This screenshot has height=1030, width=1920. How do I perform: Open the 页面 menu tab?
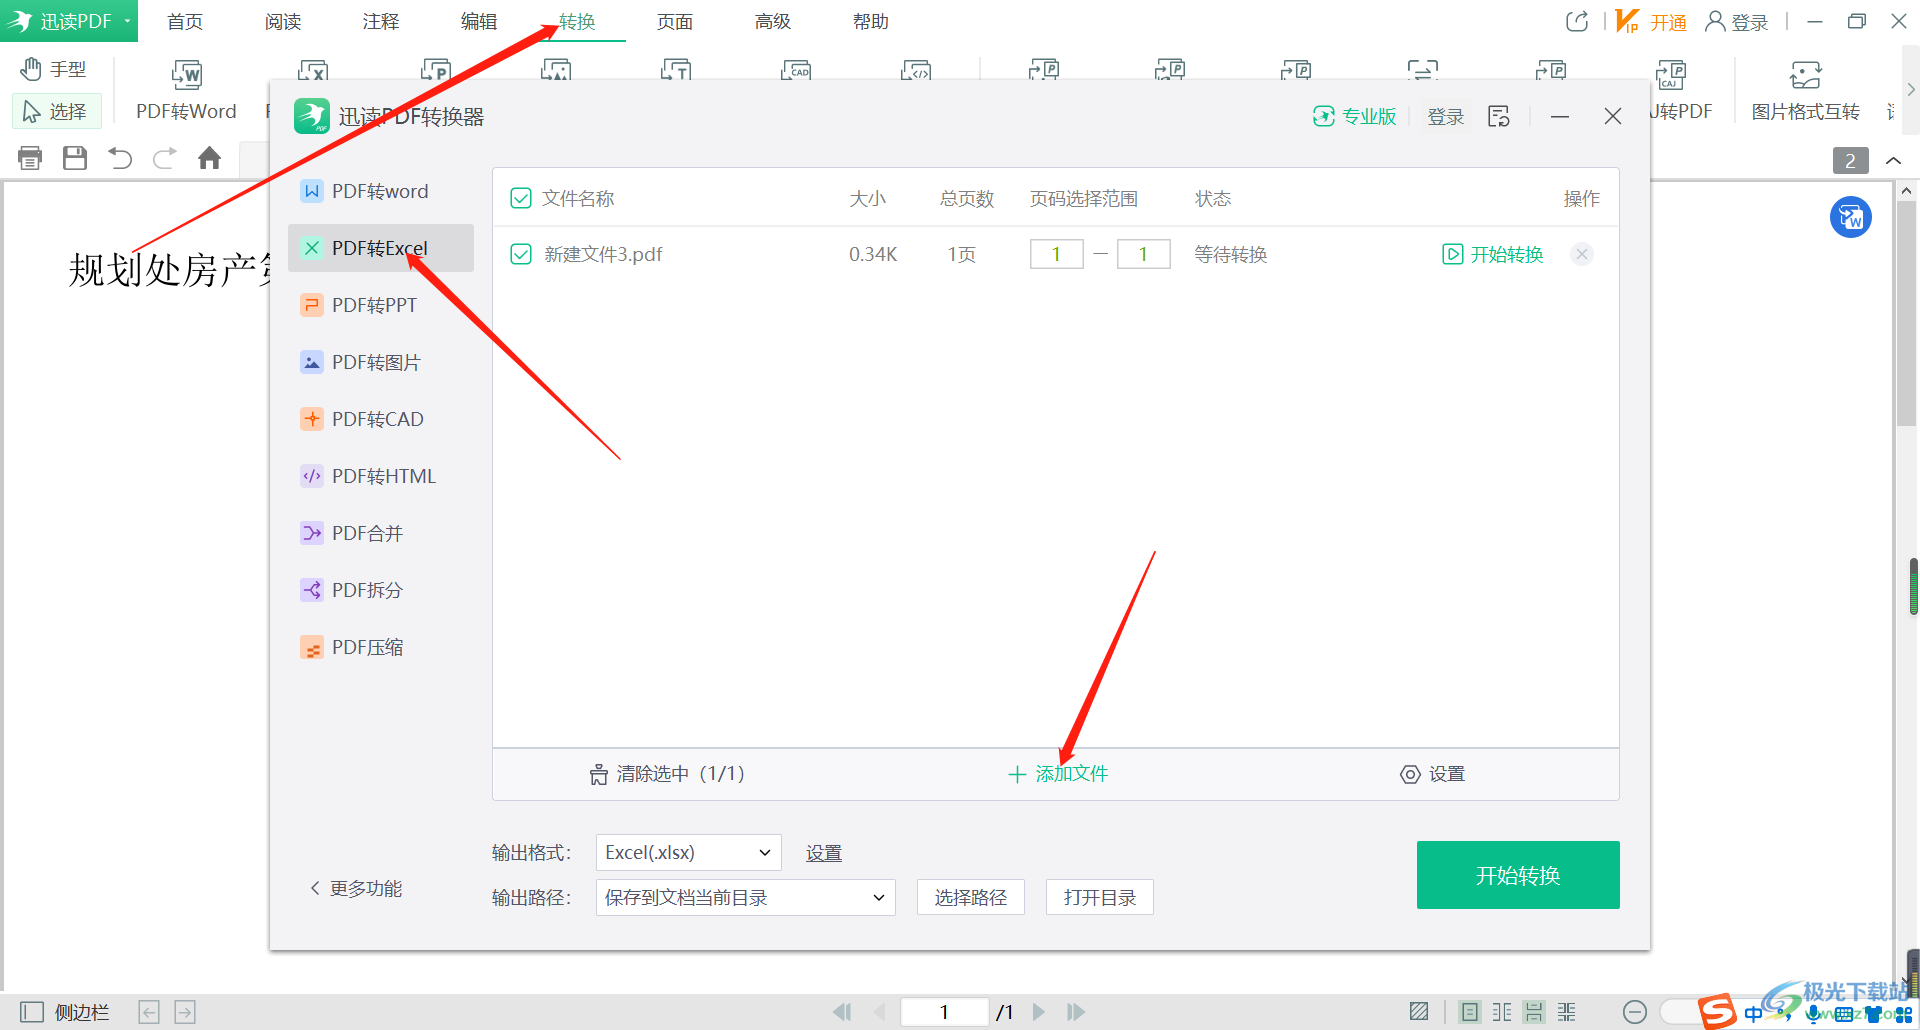(x=675, y=21)
